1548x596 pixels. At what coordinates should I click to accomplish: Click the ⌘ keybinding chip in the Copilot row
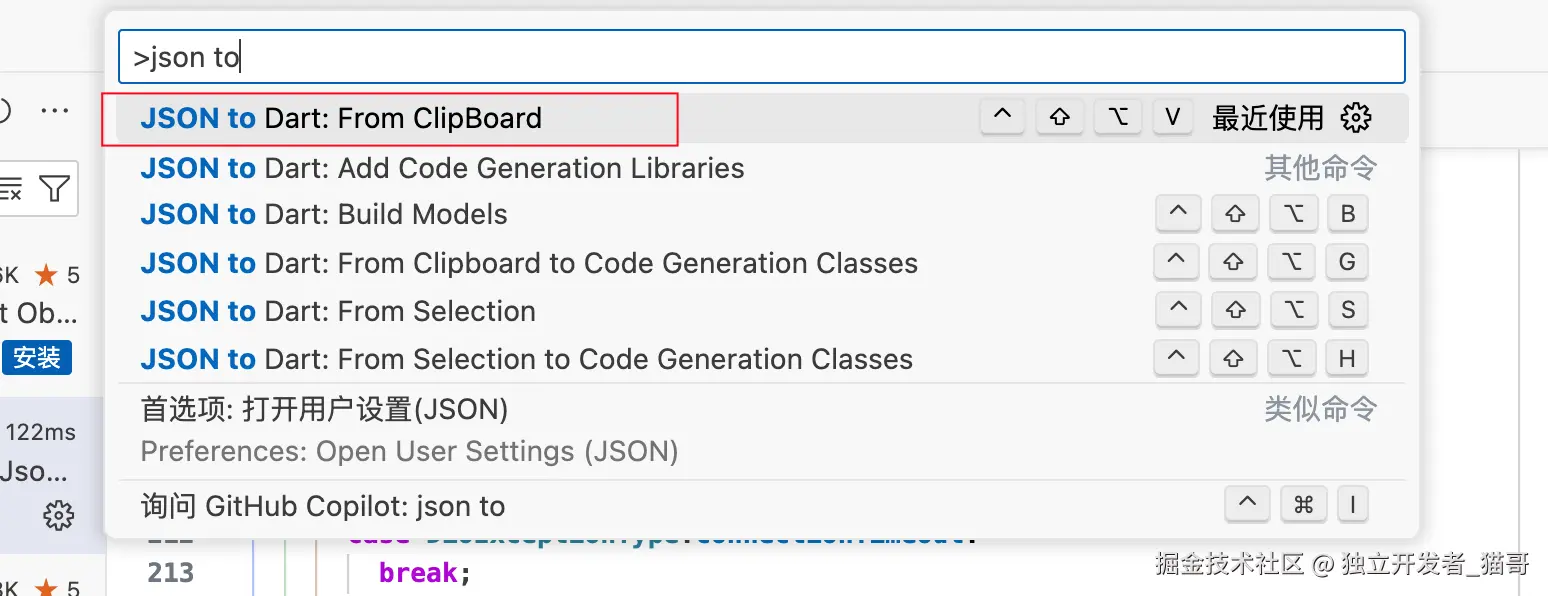pyautogui.click(x=1303, y=504)
